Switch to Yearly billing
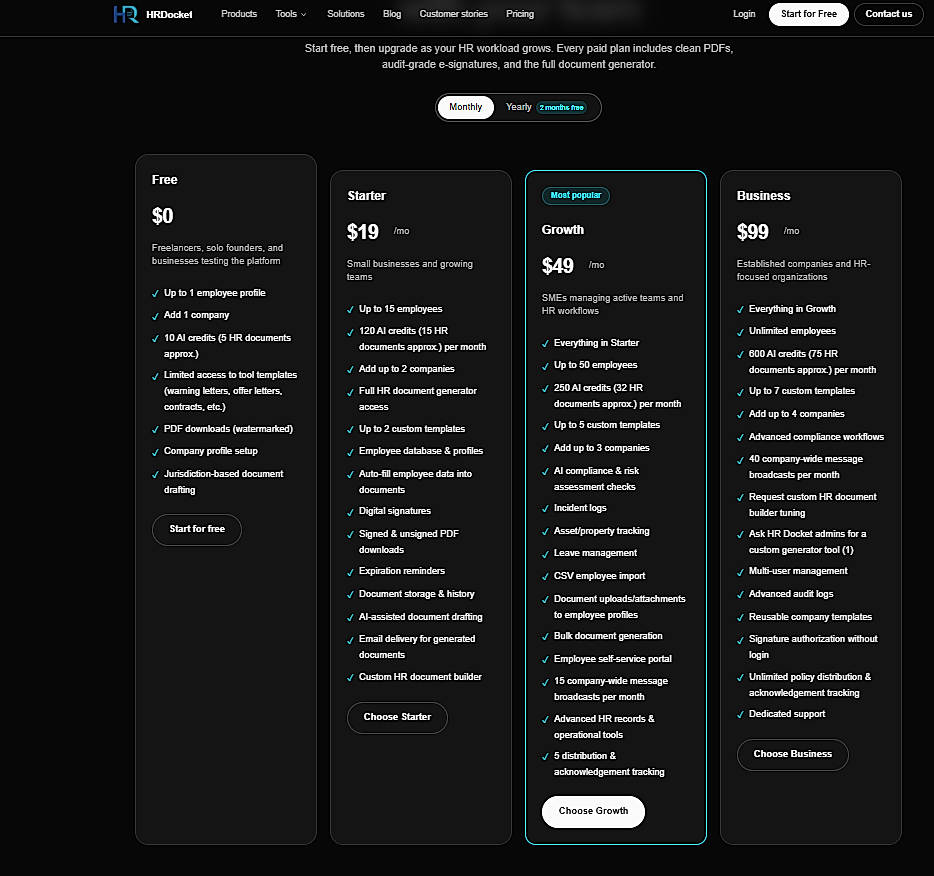Image resolution: width=934 pixels, height=876 pixels. pos(518,107)
